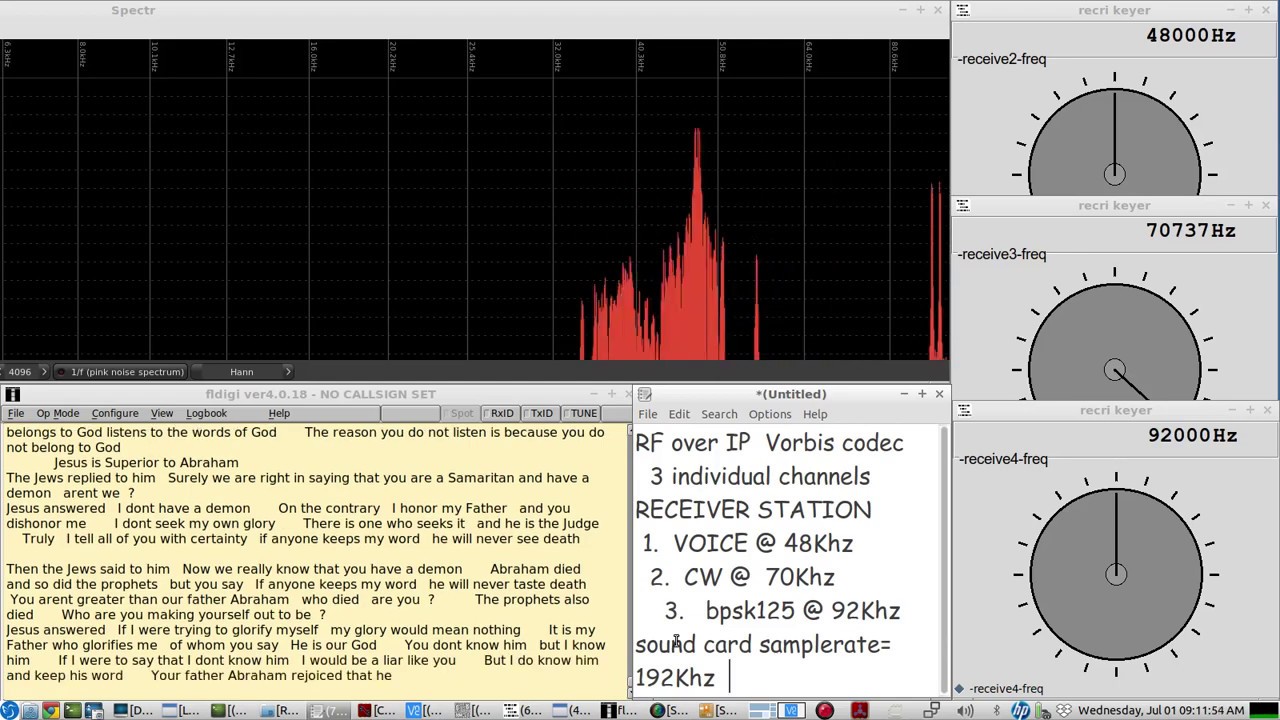Click the VNC taskbar entry with V2 icon
Screen dimensions: 1280x720
[x=426, y=710]
